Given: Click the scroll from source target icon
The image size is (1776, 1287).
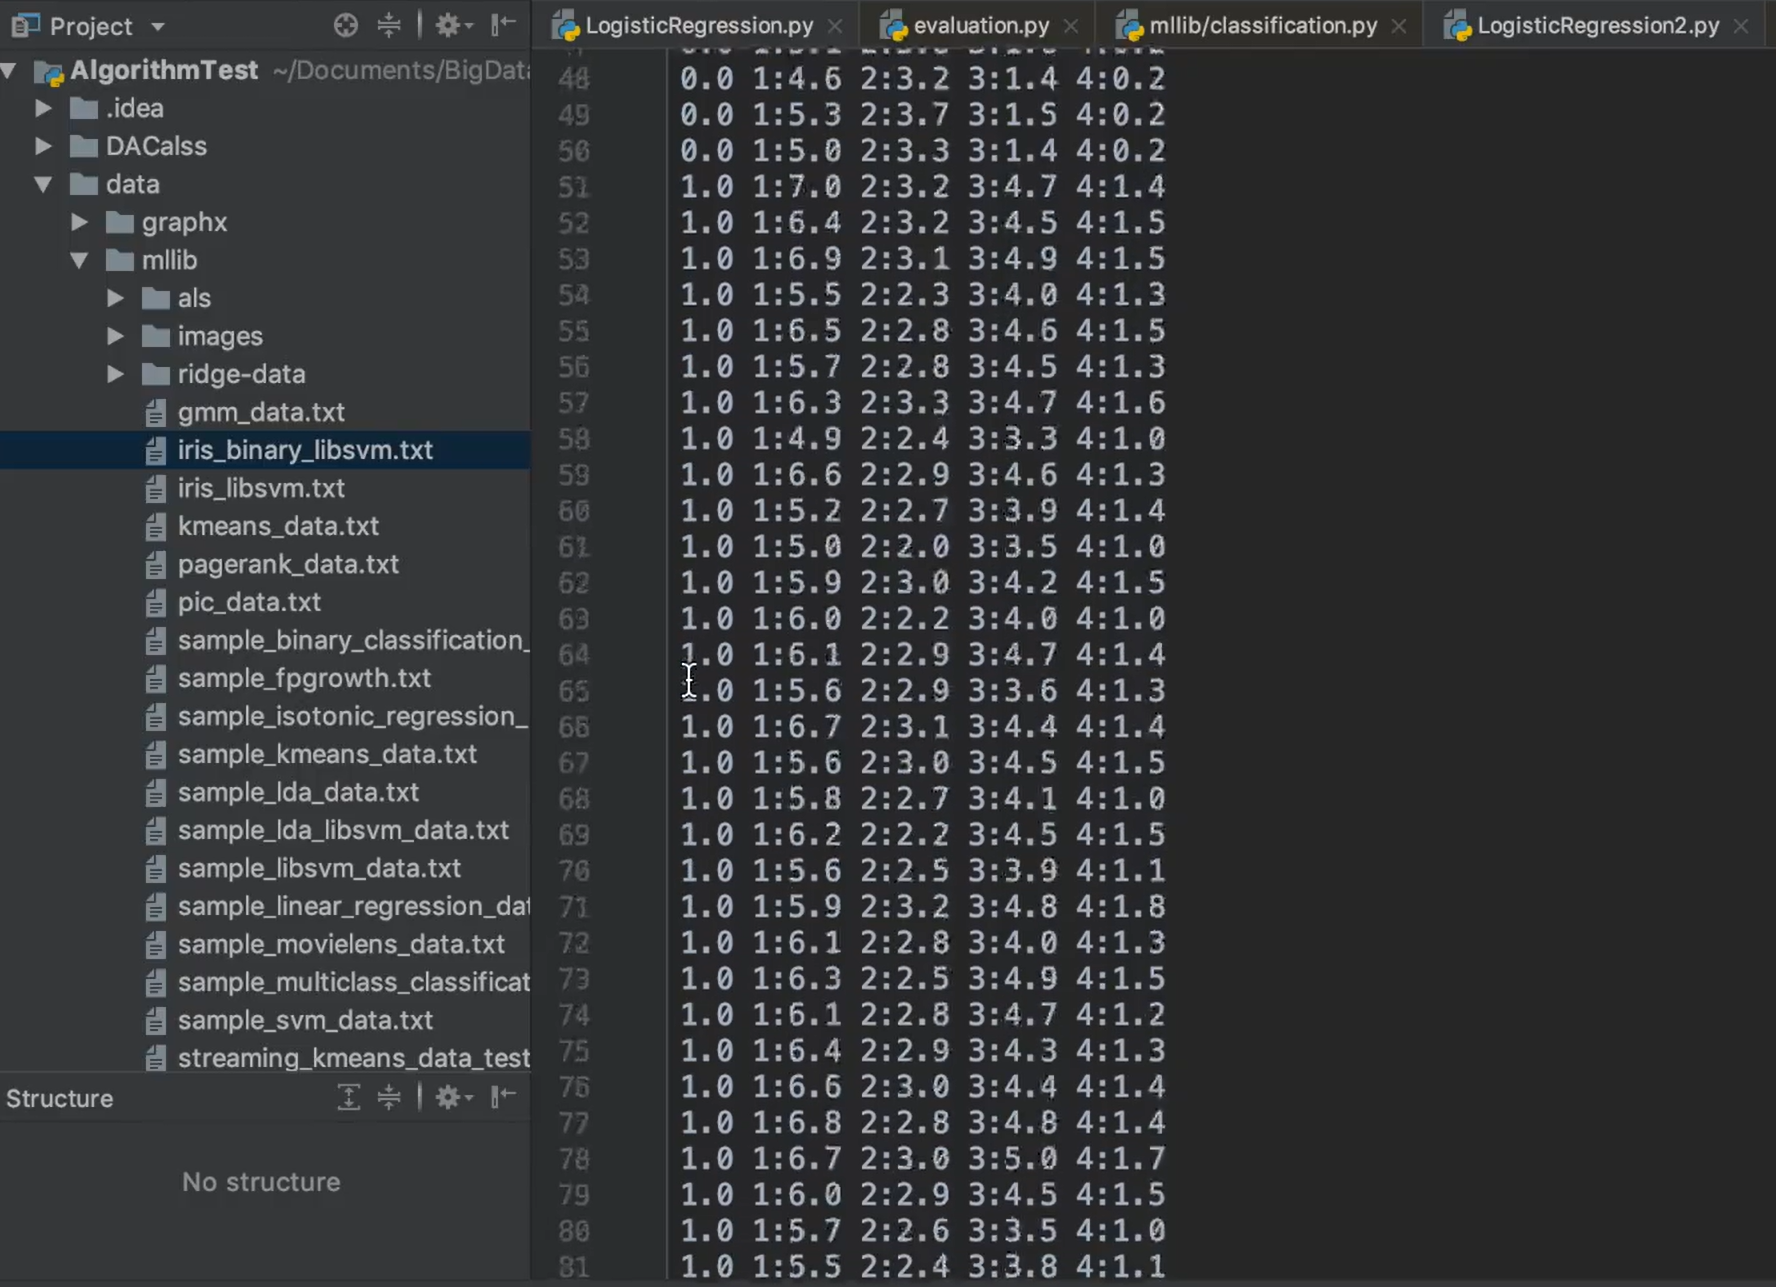Looking at the screenshot, I should pyautogui.click(x=346, y=25).
